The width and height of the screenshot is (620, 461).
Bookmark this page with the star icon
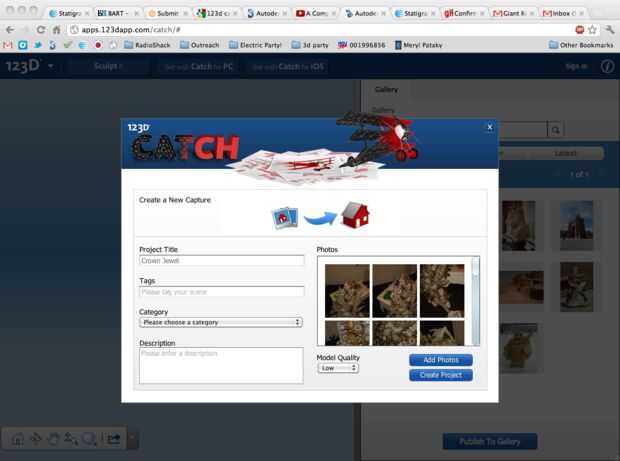click(x=592, y=30)
